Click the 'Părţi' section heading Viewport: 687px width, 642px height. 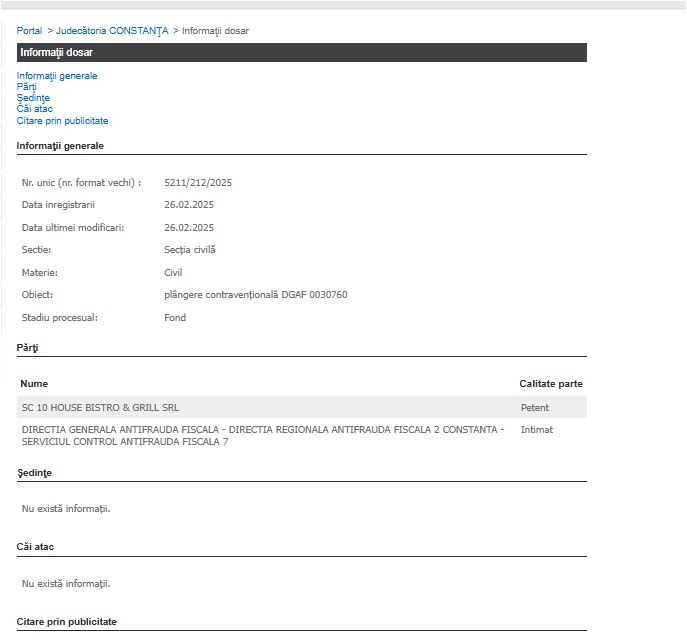click(28, 348)
